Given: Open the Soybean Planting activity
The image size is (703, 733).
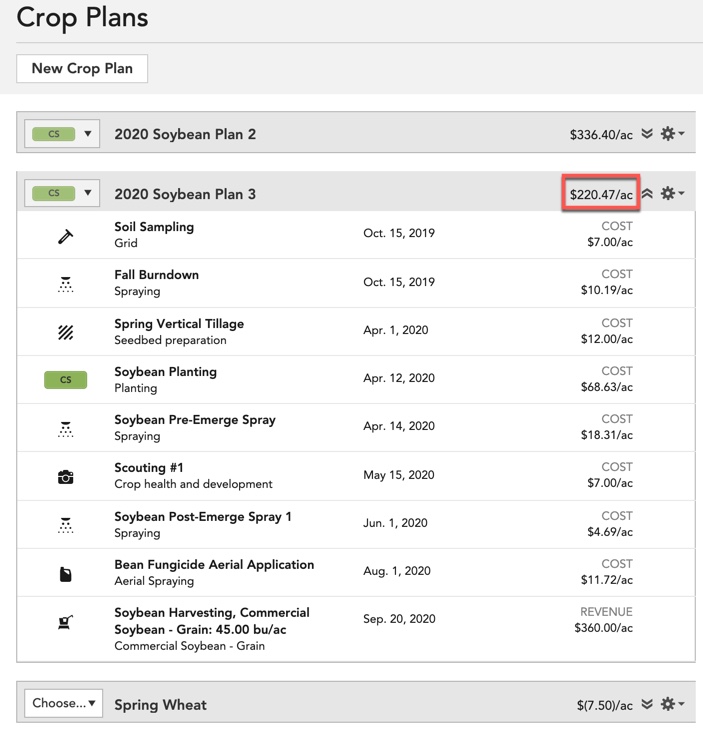Looking at the screenshot, I should point(356,380).
